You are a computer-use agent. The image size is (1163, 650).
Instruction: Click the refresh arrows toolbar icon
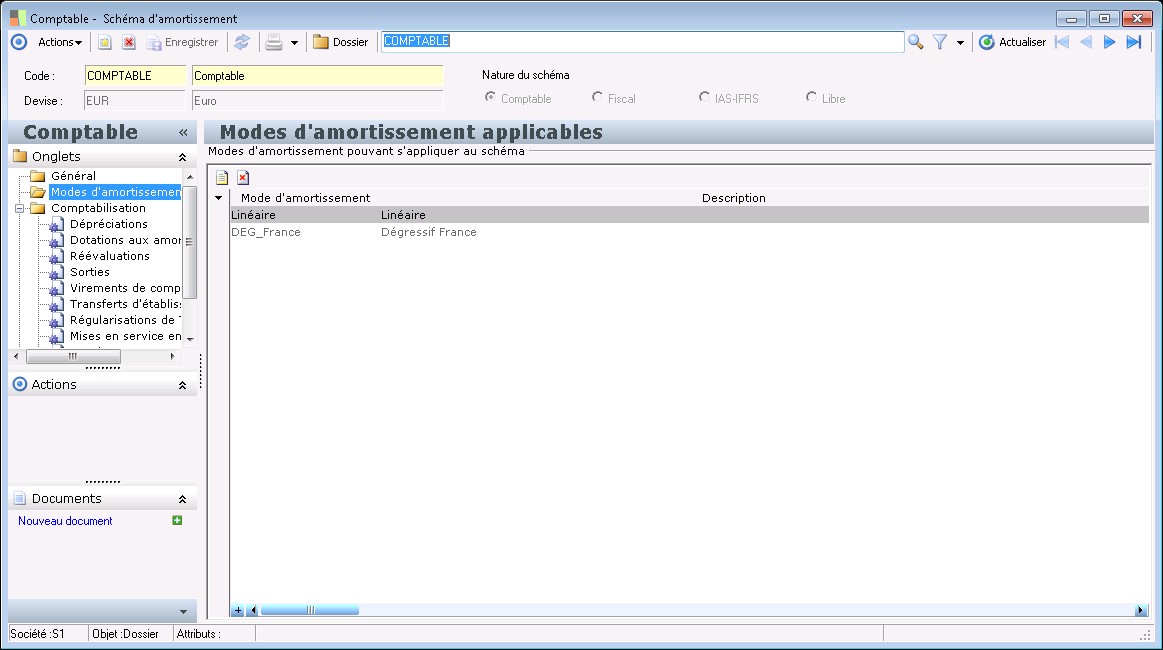(x=242, y=42)
